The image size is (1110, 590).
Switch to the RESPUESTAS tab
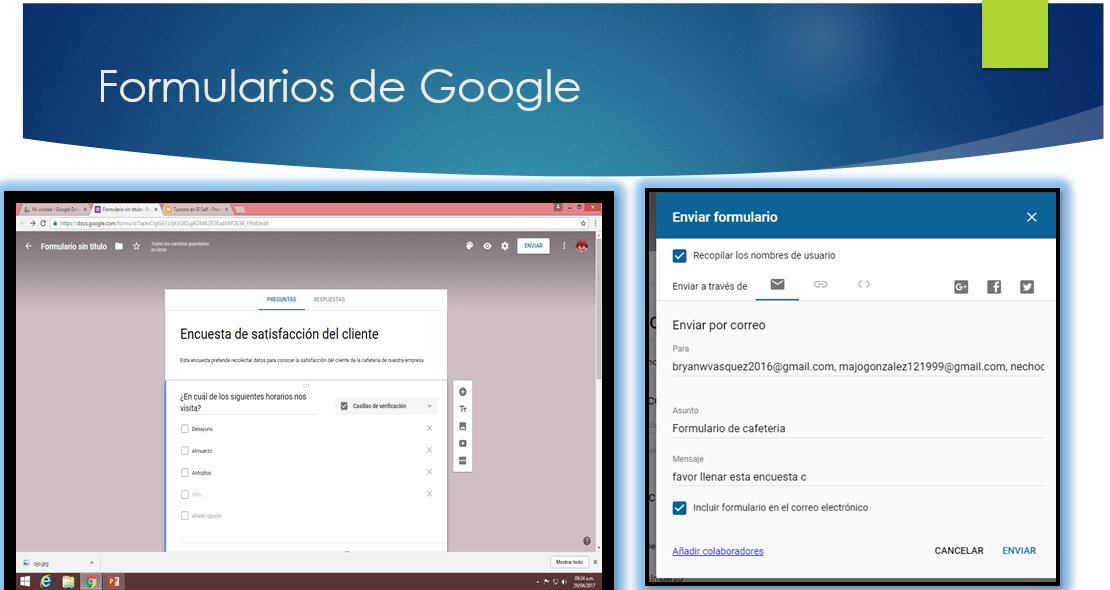[x=329, y=300]
